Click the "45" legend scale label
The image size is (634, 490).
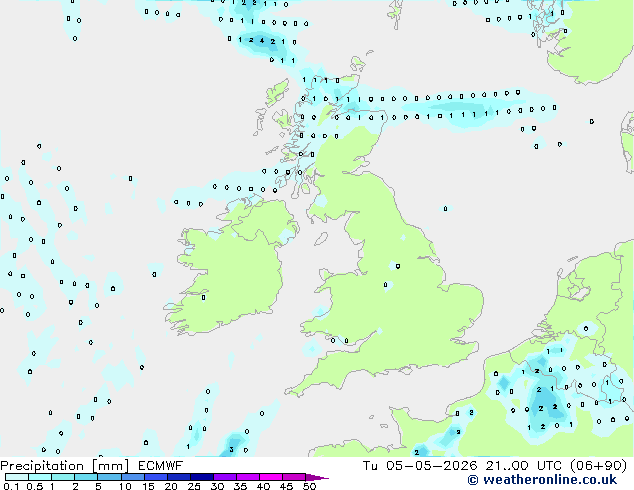coord(286,486)
